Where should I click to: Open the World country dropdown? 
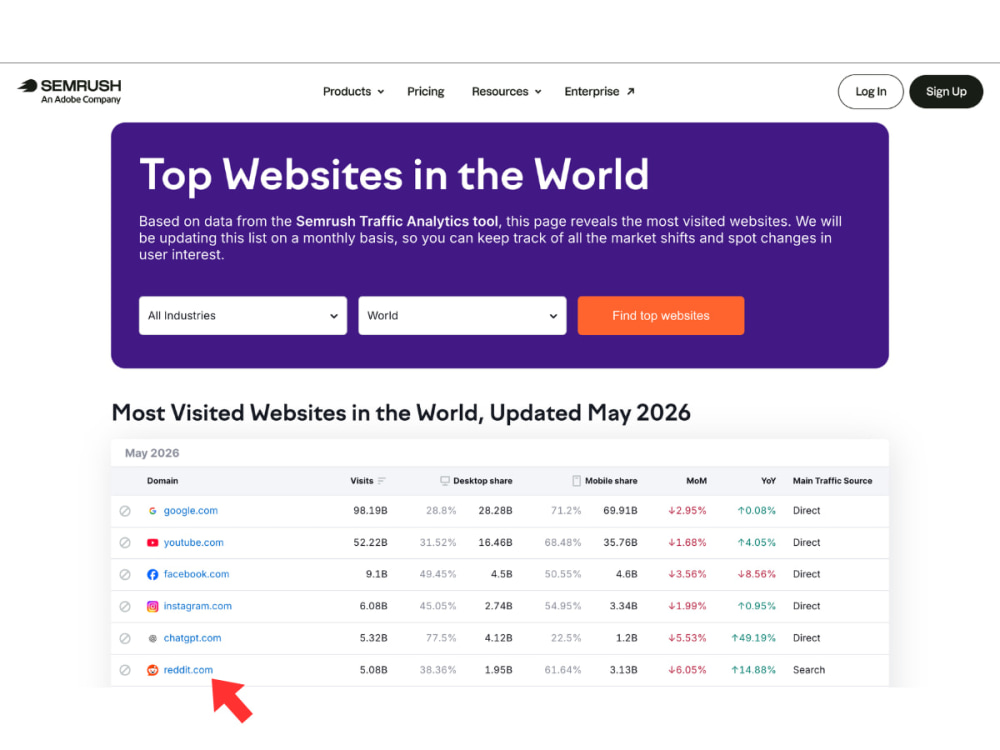point(462,316)
